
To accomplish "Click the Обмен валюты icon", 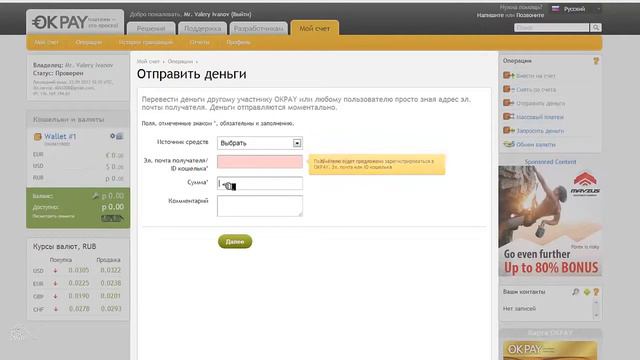I will click(x=508, y=144).
